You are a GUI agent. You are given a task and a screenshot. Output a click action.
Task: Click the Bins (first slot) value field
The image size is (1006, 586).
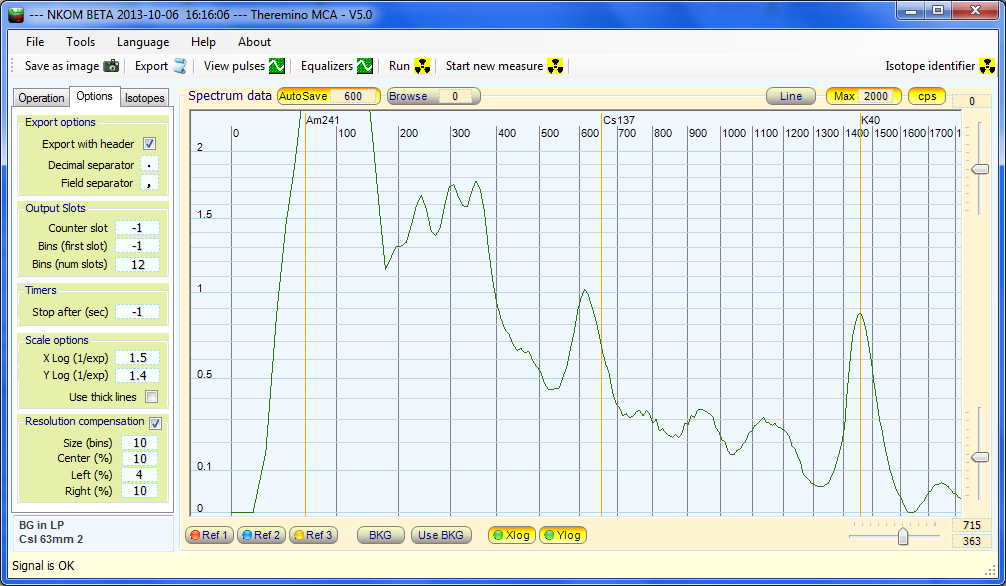point(137,246)
